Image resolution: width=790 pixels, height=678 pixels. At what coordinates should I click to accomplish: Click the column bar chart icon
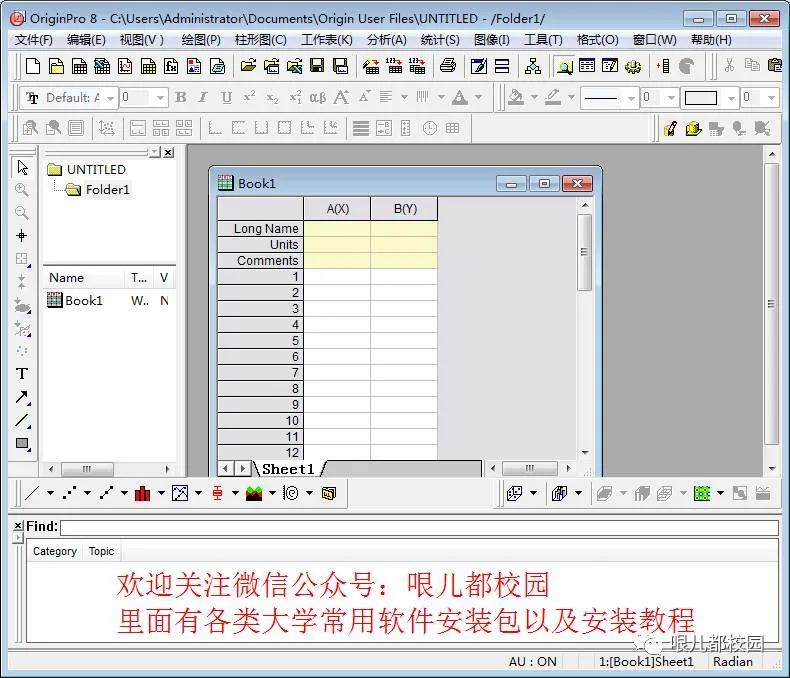143,493
